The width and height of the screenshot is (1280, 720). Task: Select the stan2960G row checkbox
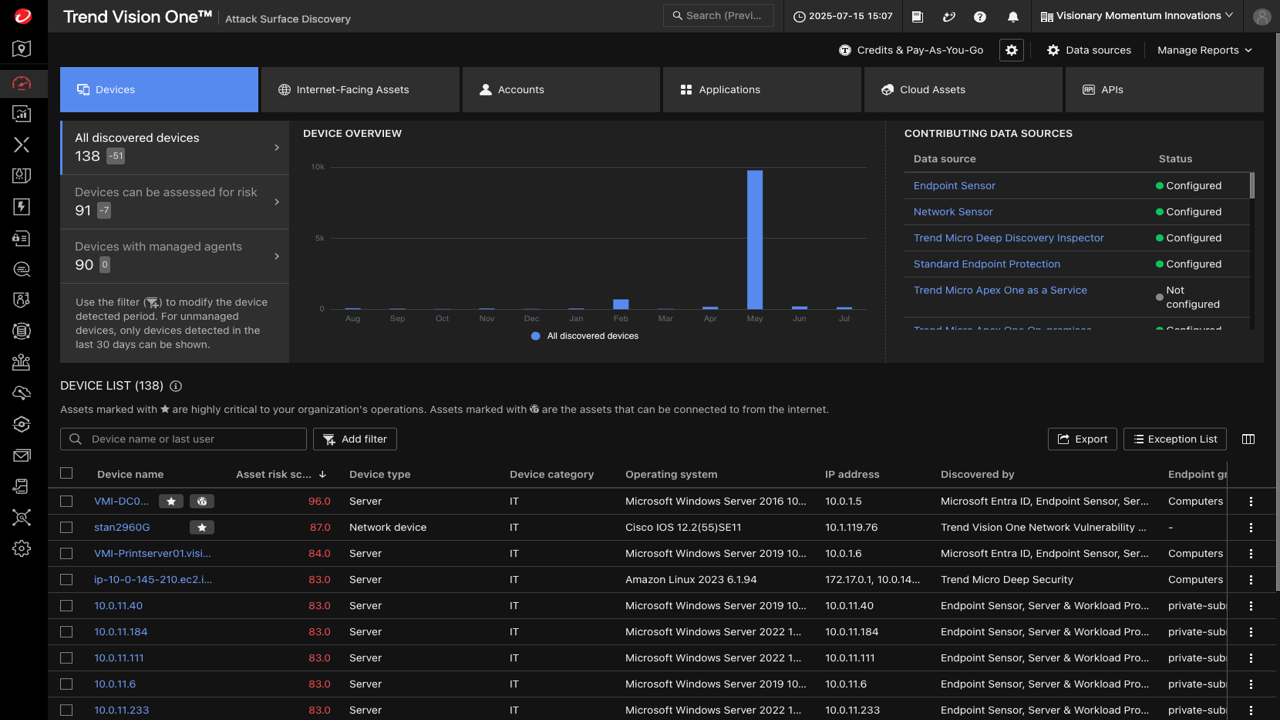pyautogui.click(x=67, y=527)
